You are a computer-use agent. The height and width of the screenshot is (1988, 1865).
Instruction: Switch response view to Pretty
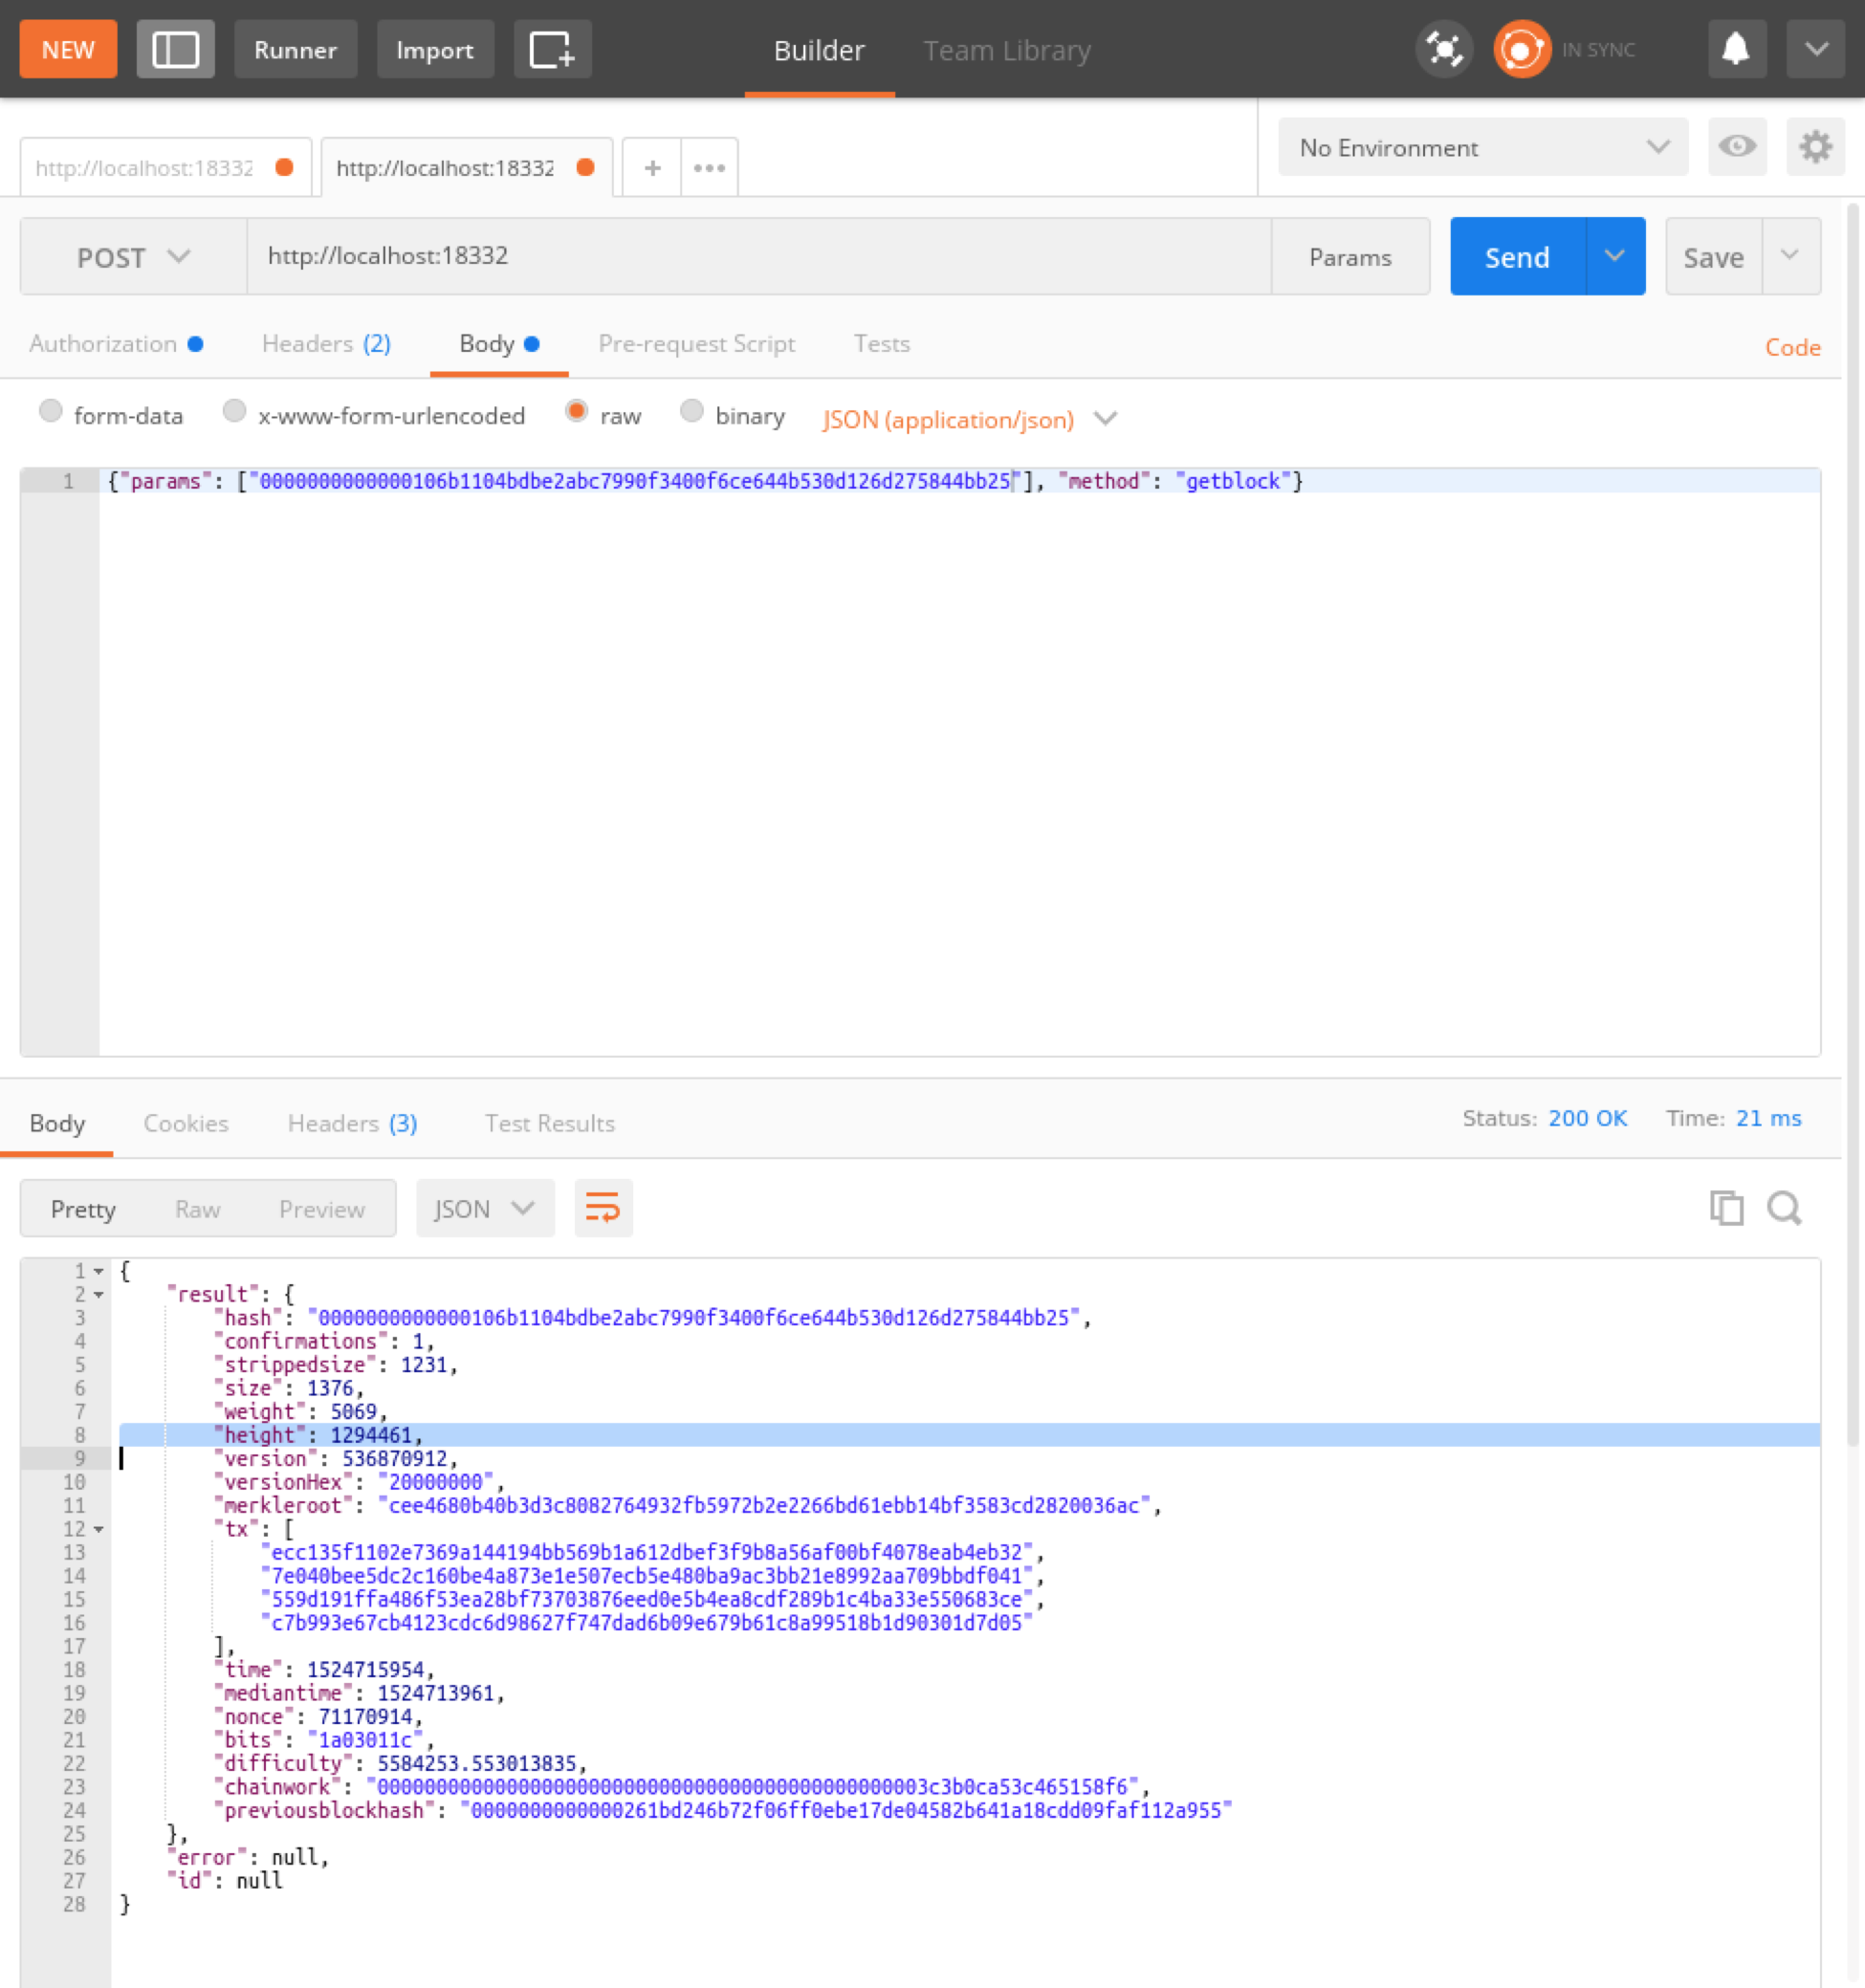[x=83, y=1208]
